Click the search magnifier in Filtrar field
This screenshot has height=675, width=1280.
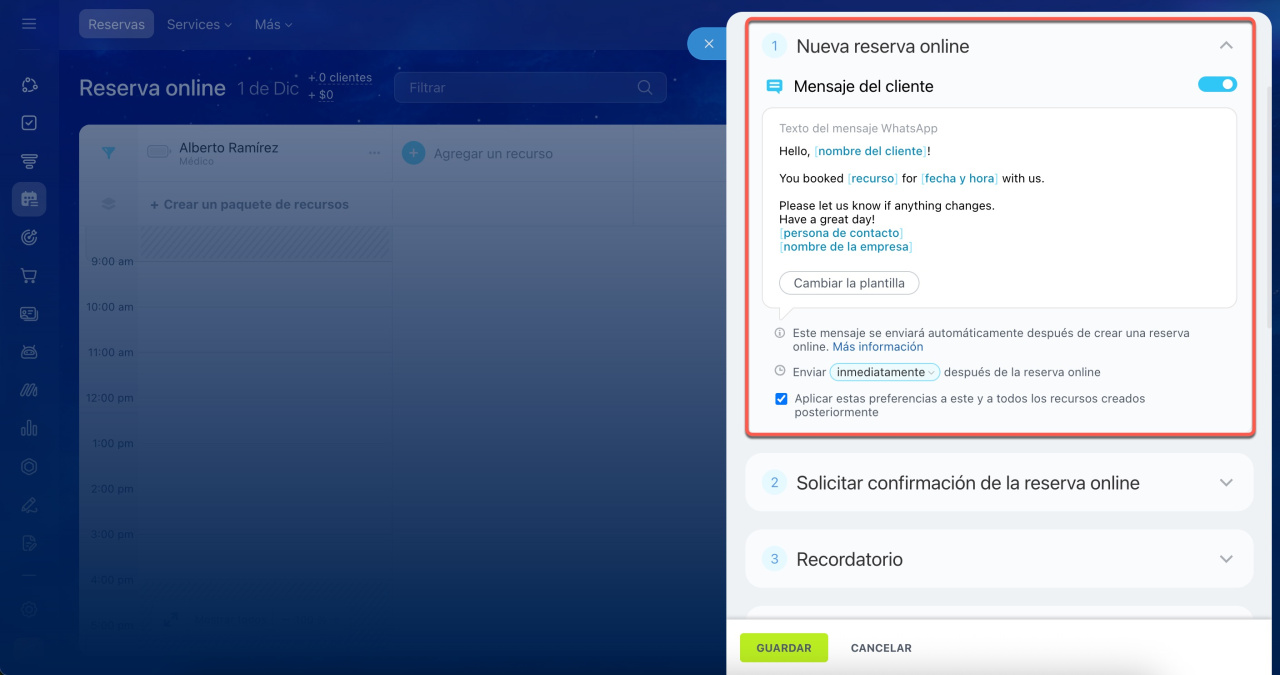[645, 88]
